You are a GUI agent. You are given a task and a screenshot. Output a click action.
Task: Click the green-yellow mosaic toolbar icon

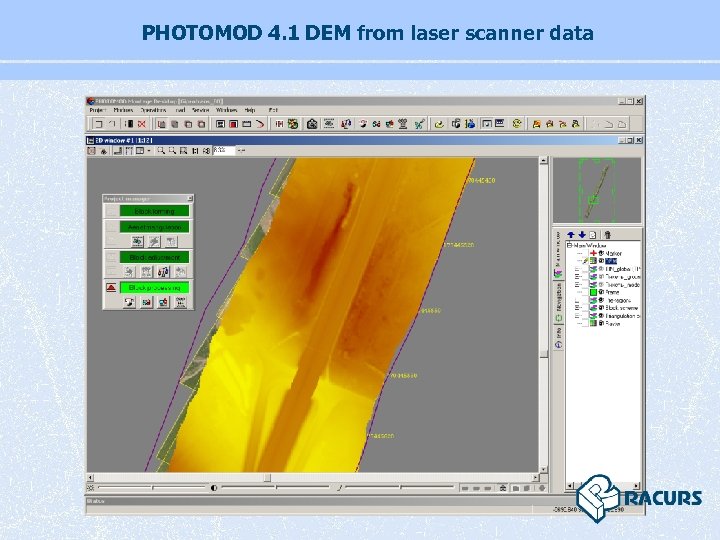(x=293, y=124)
